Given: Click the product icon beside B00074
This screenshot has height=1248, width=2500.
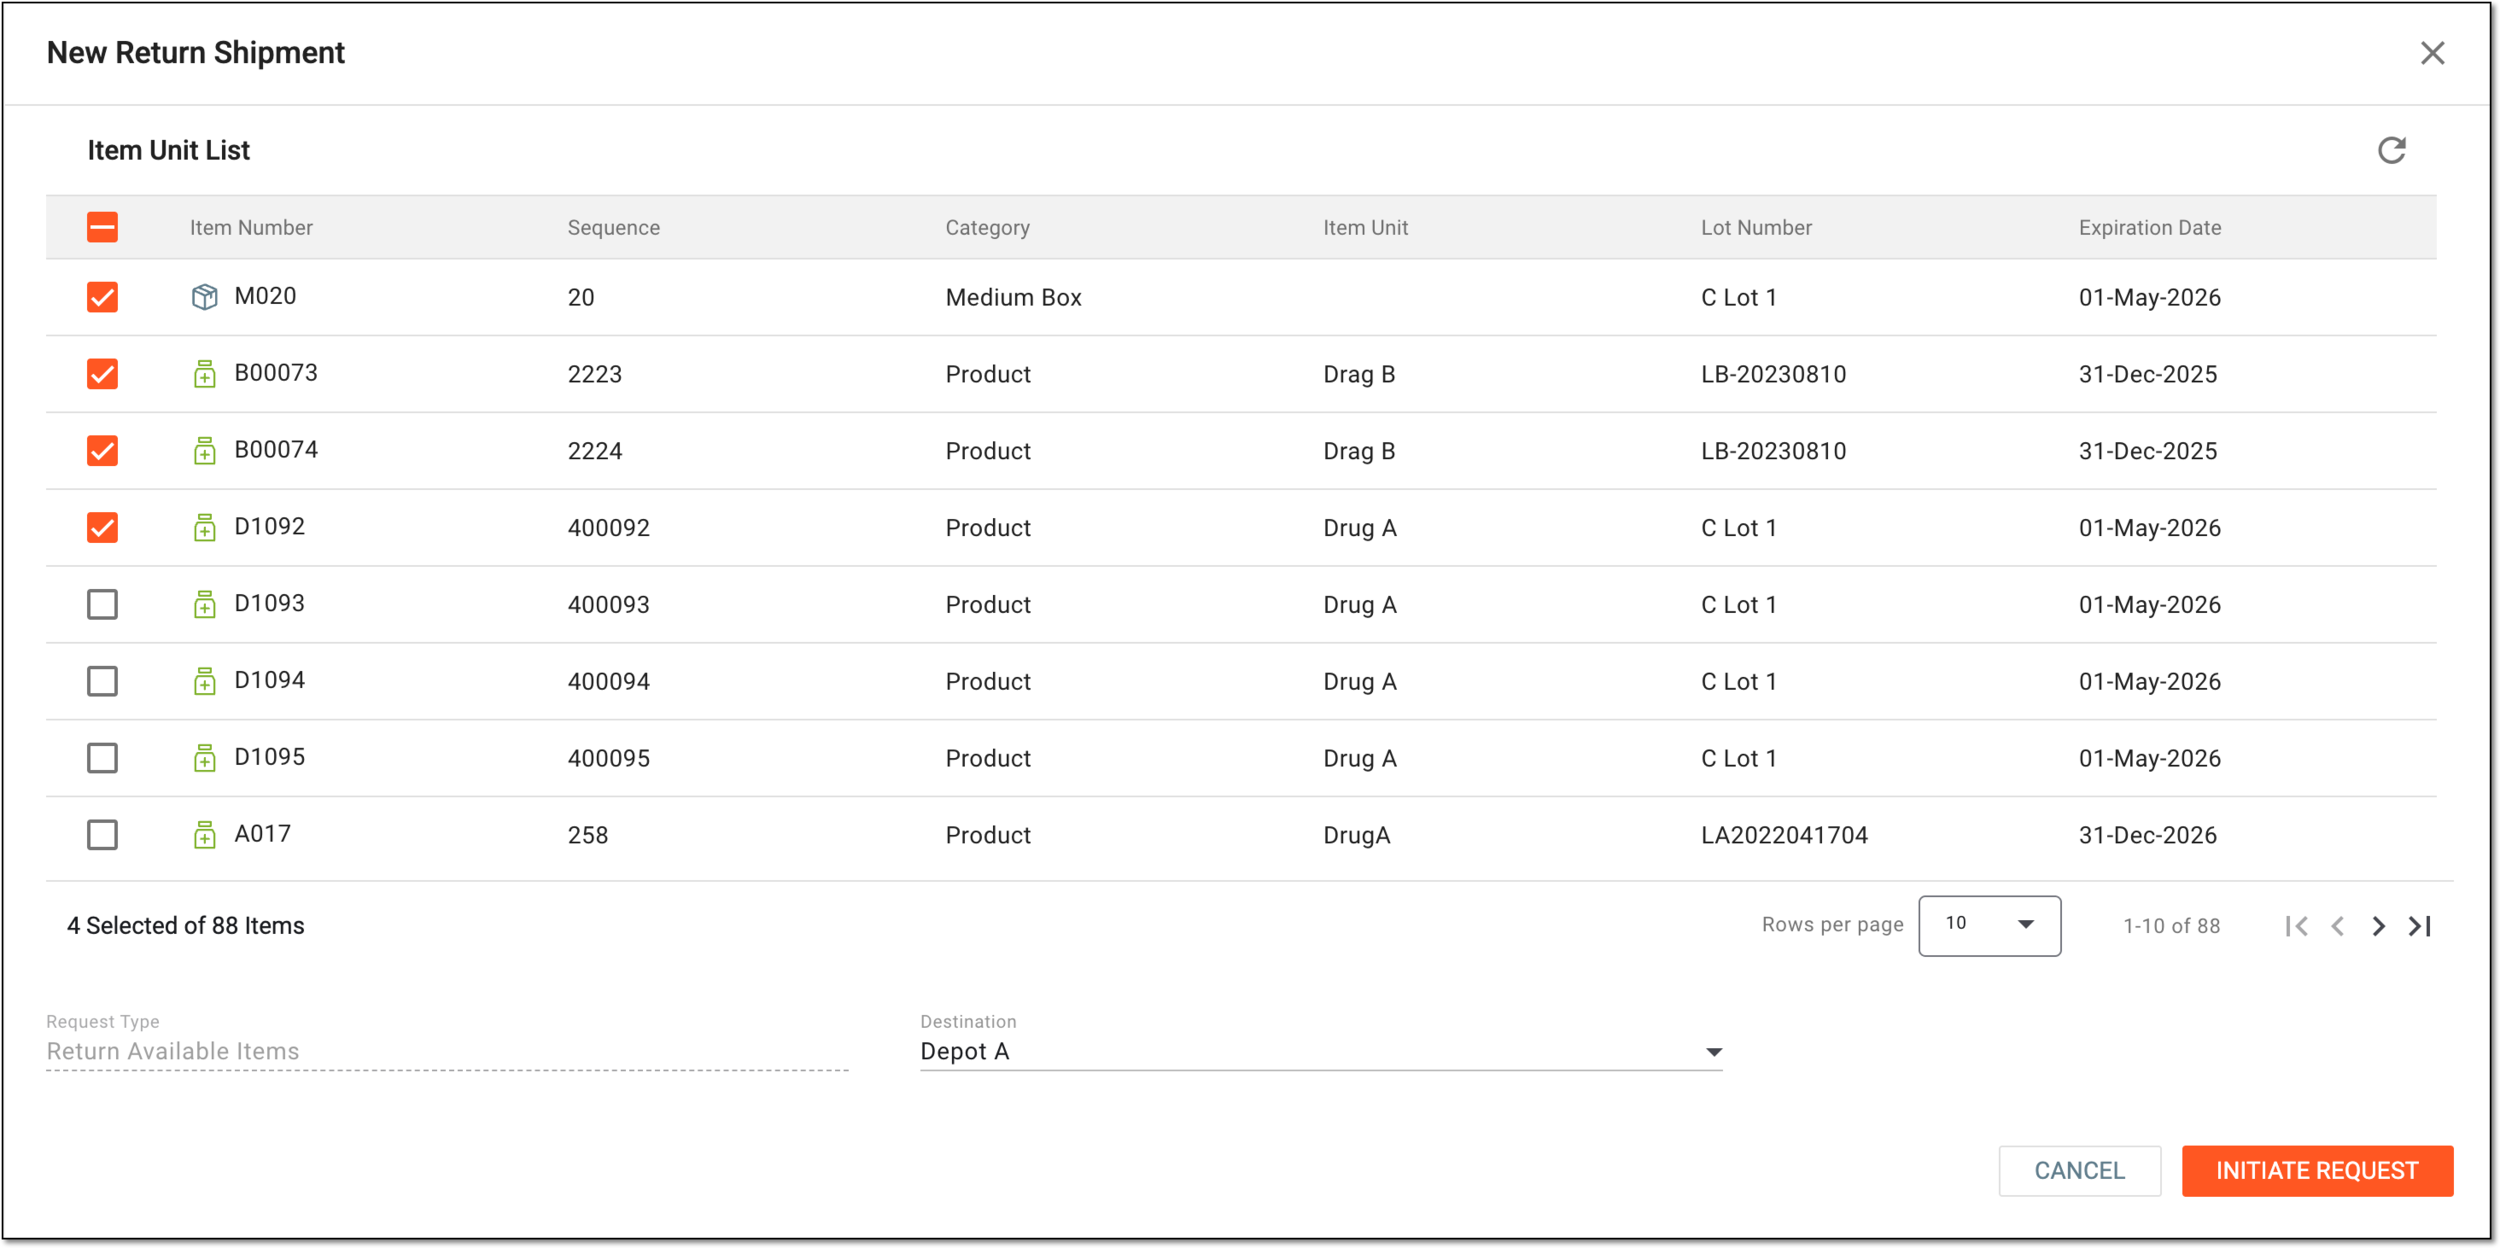Looking at the screenshot, I should 204,451.
